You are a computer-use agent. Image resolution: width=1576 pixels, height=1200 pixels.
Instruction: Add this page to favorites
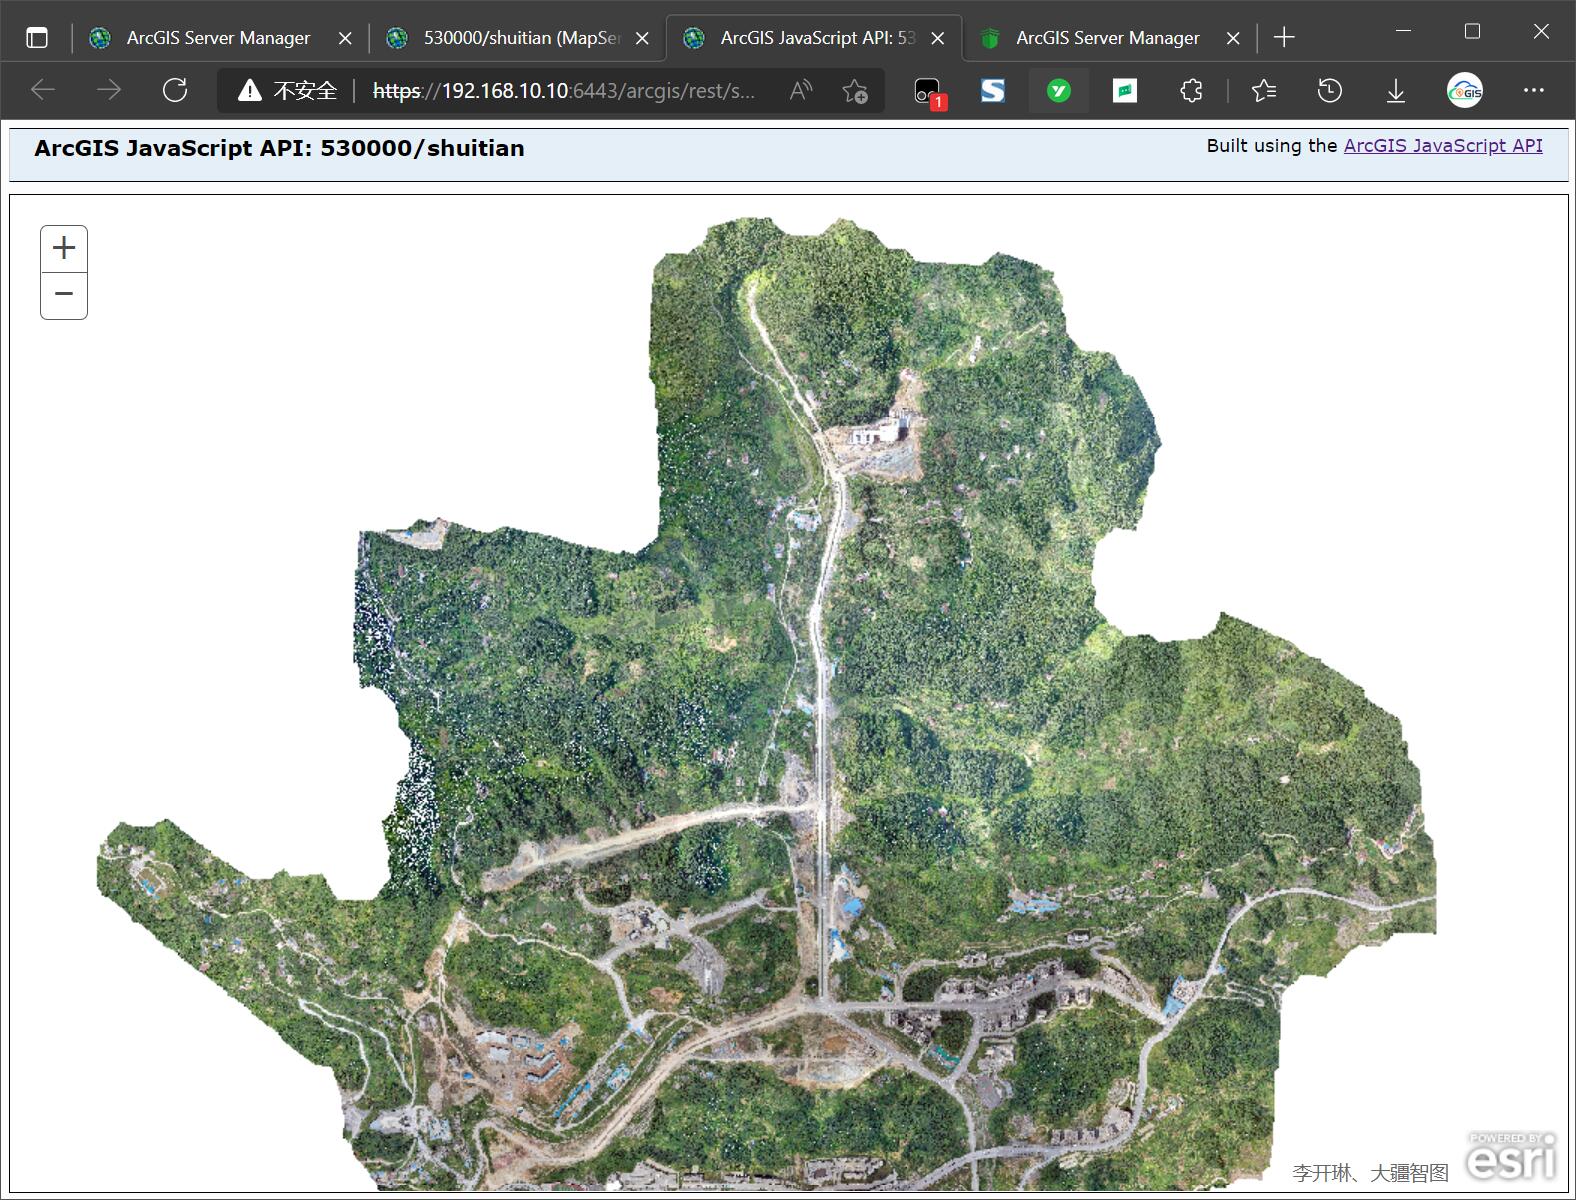coord(855,91)
